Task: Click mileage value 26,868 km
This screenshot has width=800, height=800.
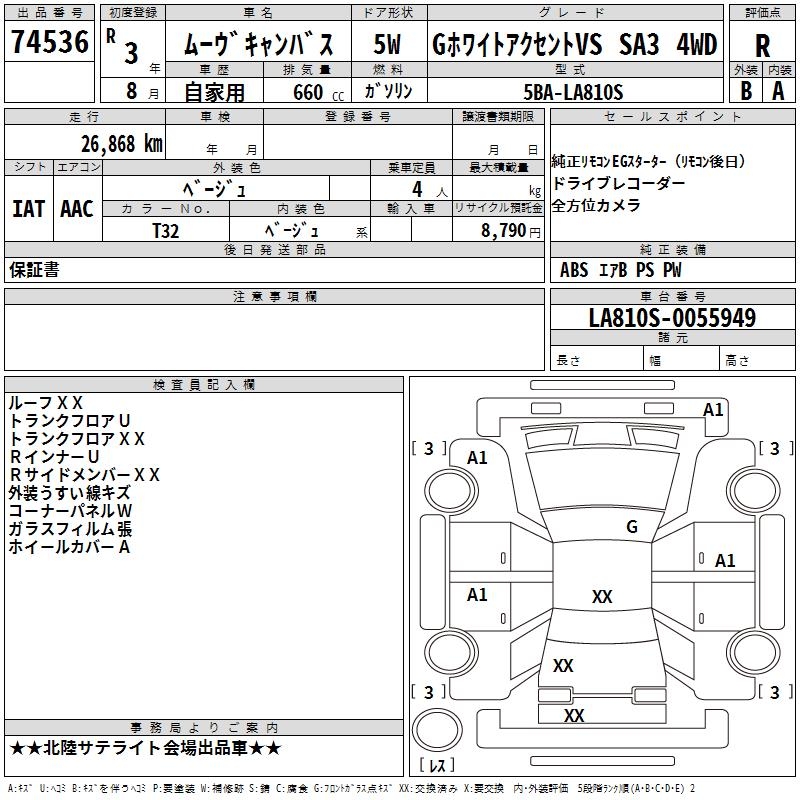Action: (x=122, y=144)
